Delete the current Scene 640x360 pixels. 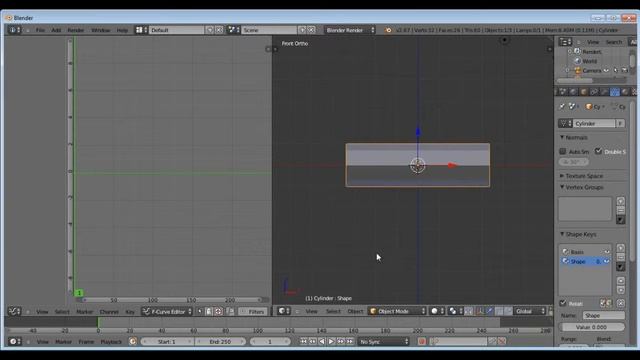coord(311,30)
